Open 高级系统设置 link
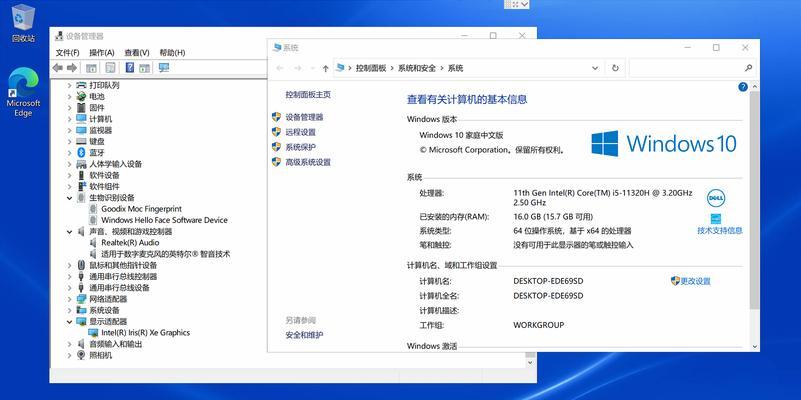Viewport: 801px width, 400px height. tap(308, 162)
